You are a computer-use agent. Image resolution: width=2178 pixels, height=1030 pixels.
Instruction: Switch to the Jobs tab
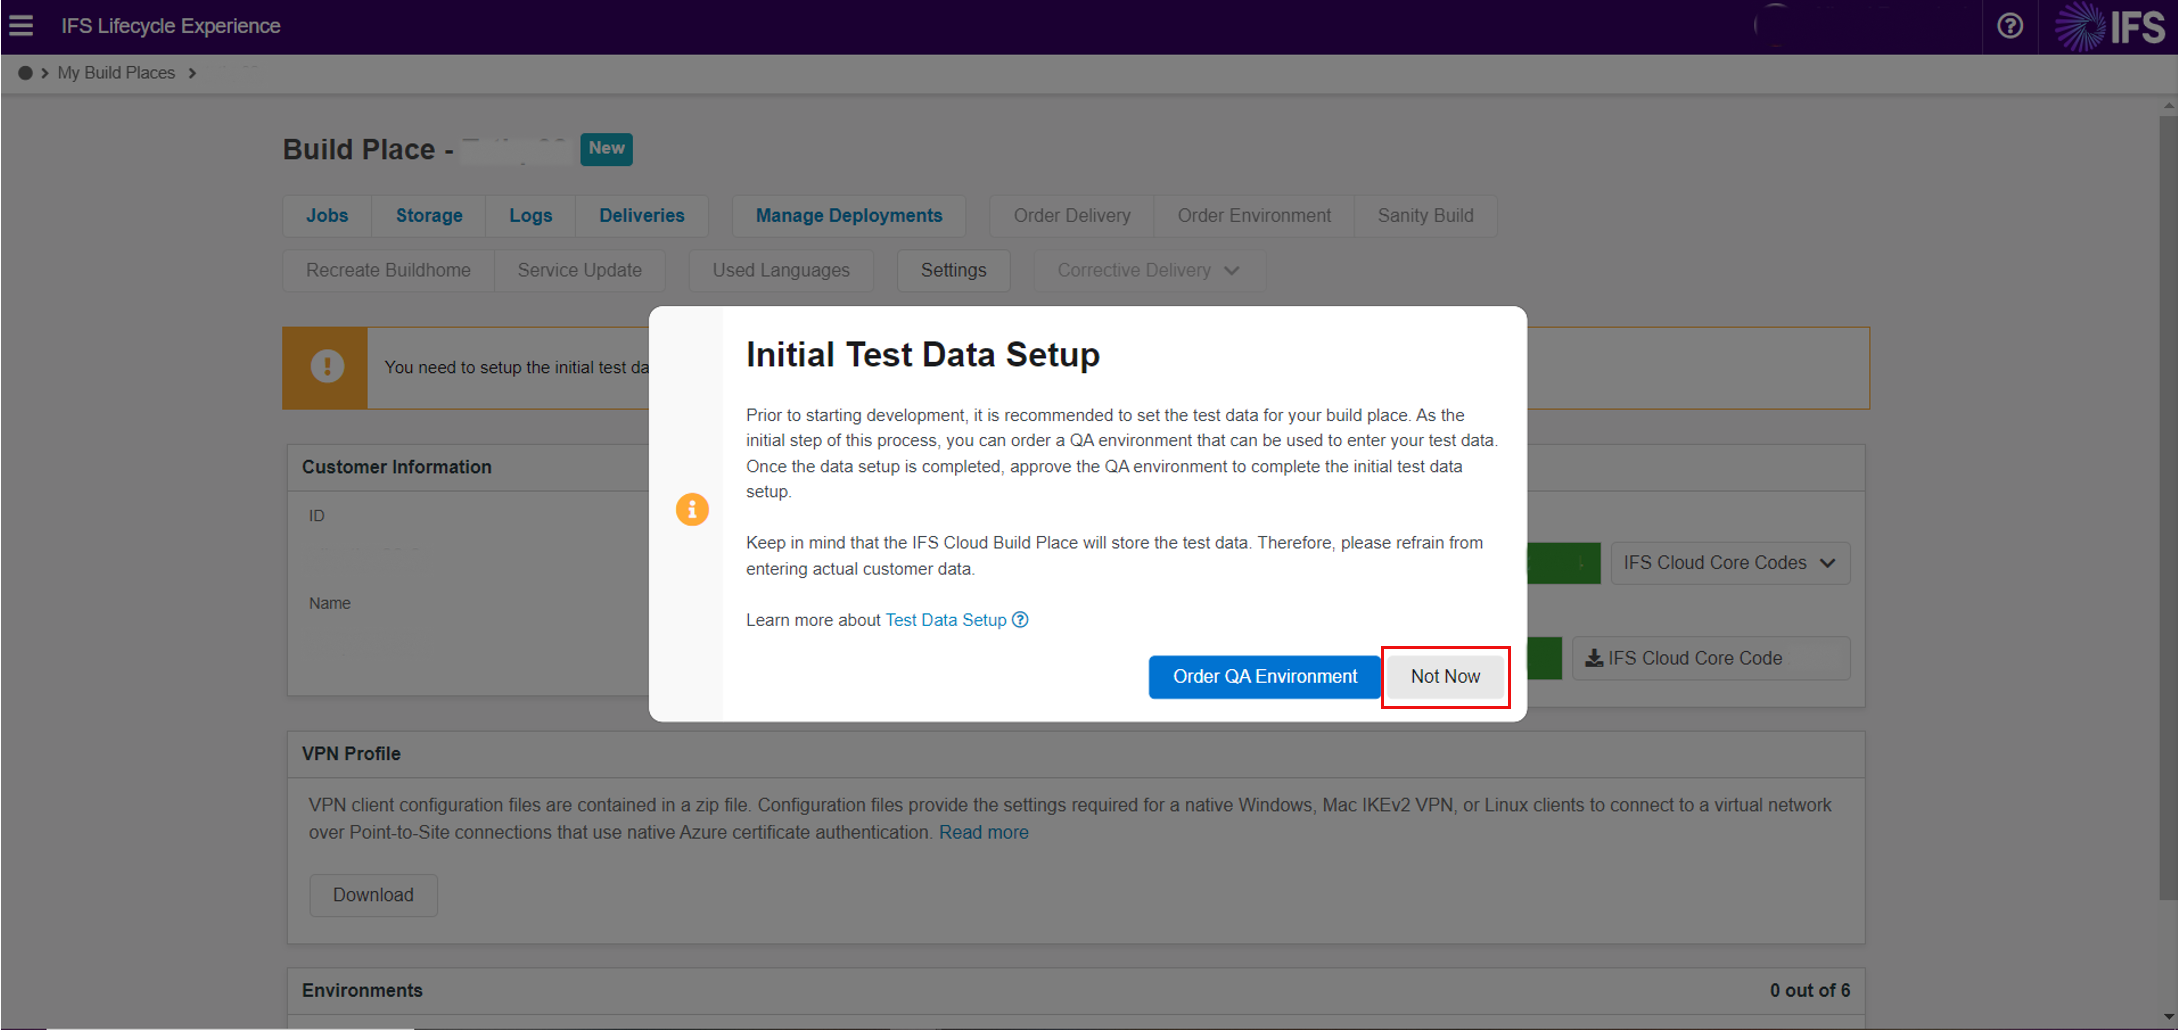pyautogui.click(x=327, y=216)
